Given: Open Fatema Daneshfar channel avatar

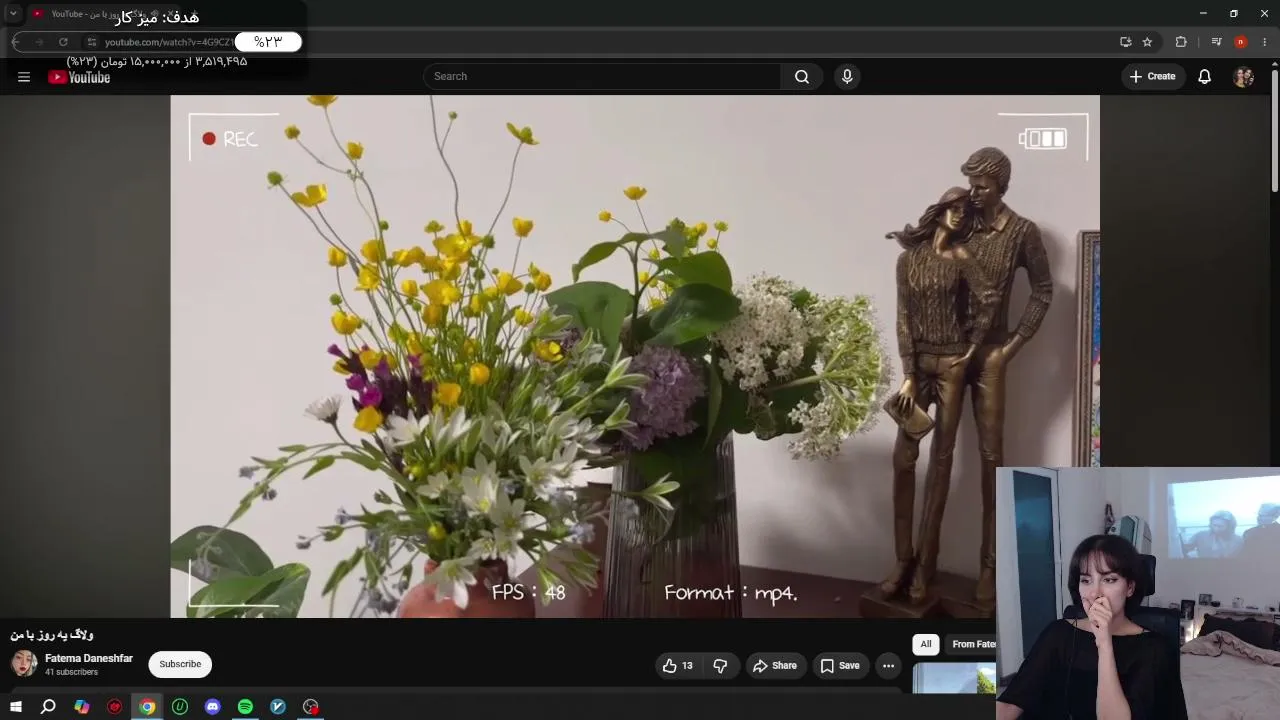Looking at the screenshot, I should point(24,663).
